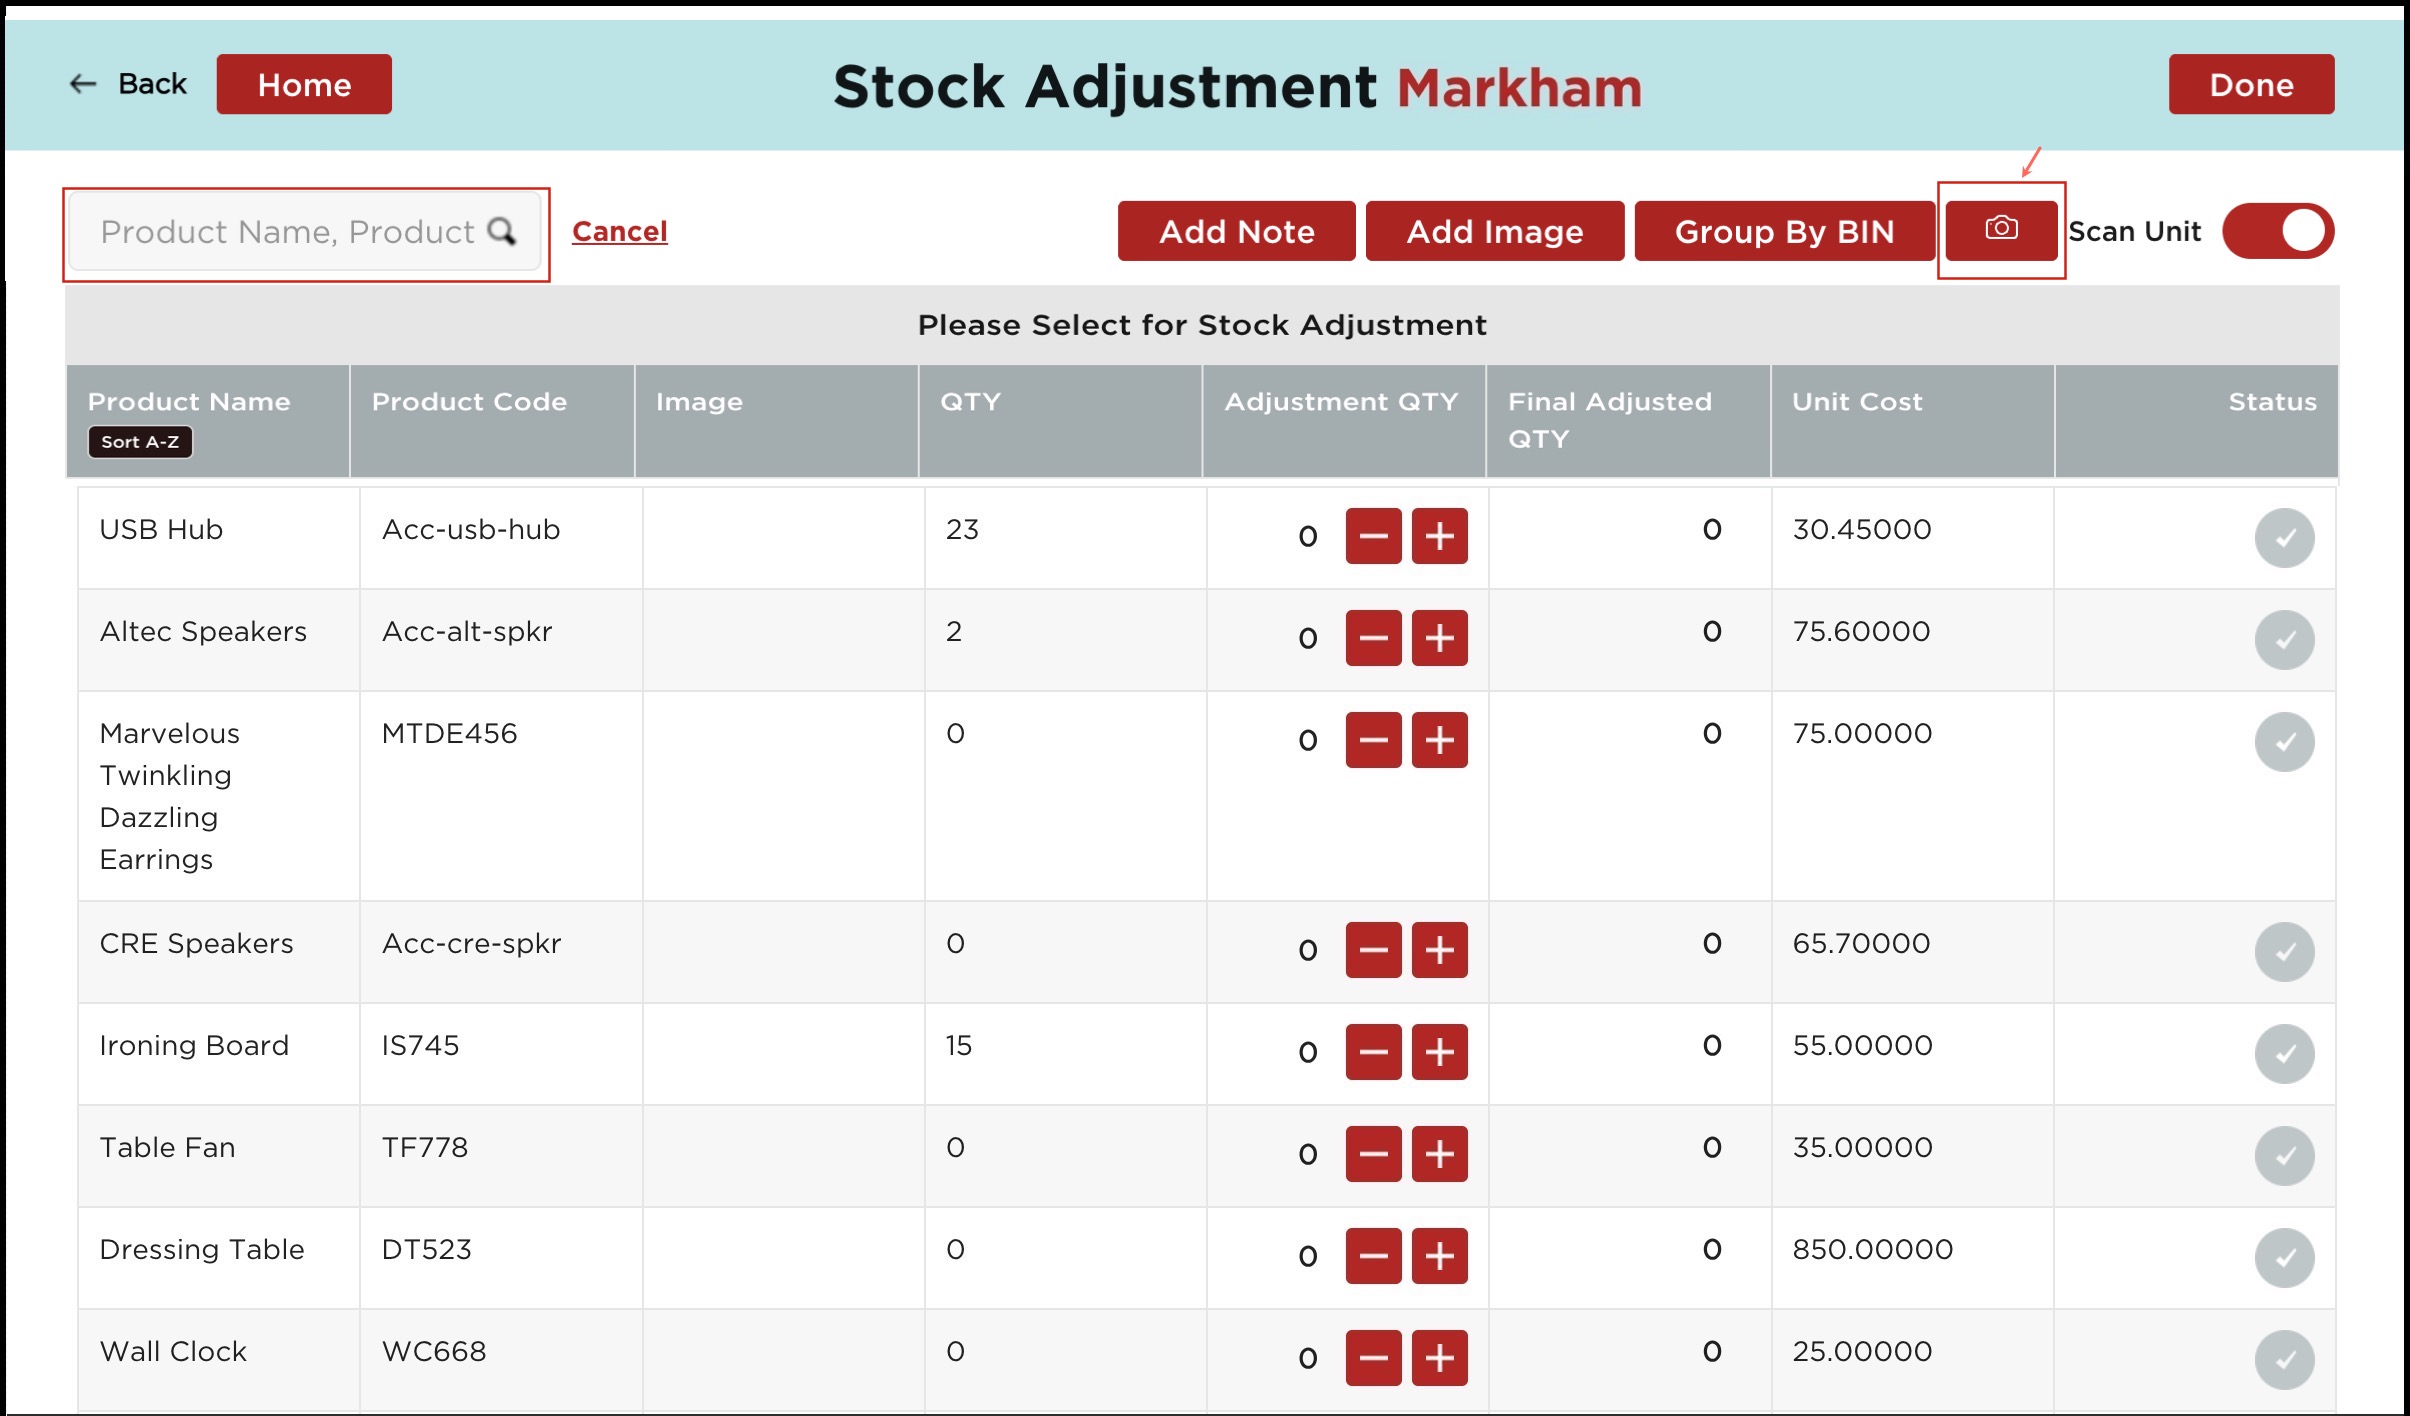Click the camera scan icon button

click(x=2000, y=230)
